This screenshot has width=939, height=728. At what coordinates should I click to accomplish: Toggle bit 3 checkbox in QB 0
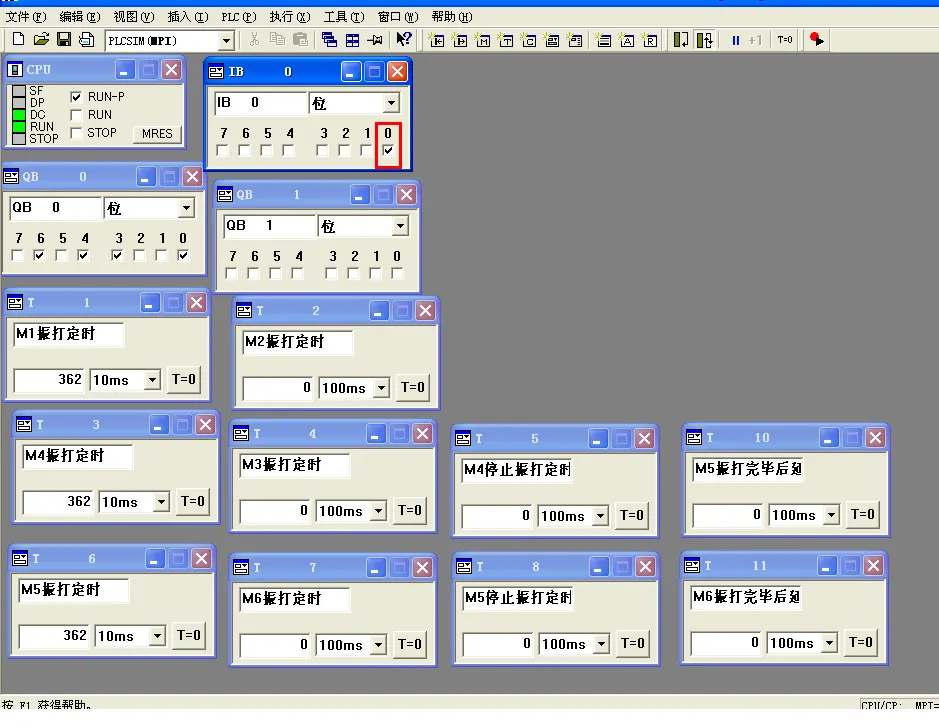pyautogui.click(x=117, y=256)
